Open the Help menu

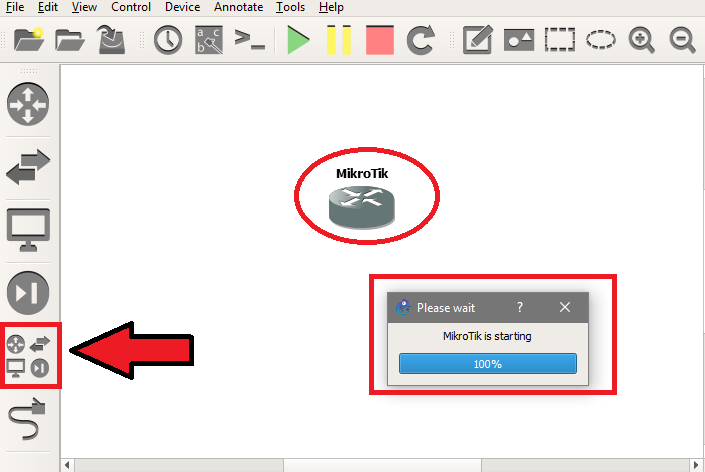click(x=331, y=7)
